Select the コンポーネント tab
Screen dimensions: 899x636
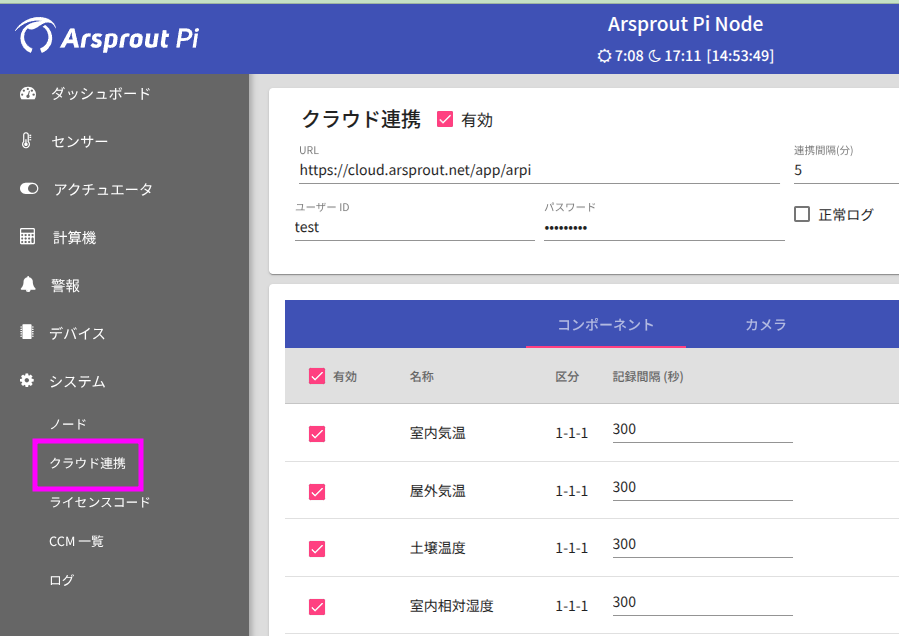click(605, 325)
